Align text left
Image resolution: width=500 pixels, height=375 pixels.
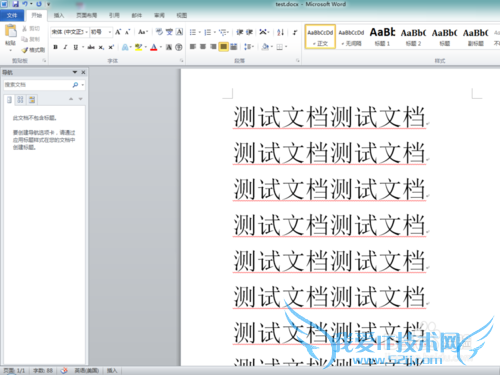point(193,47)
